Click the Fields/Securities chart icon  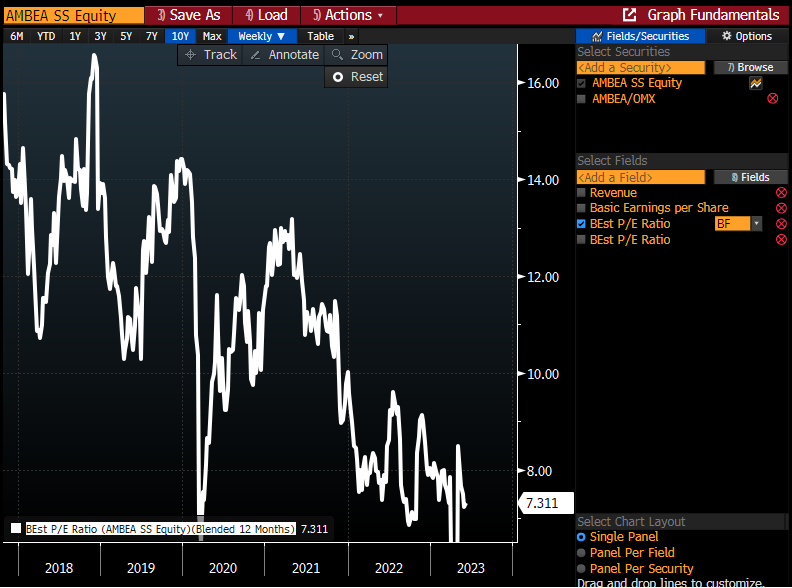[597, 36]
